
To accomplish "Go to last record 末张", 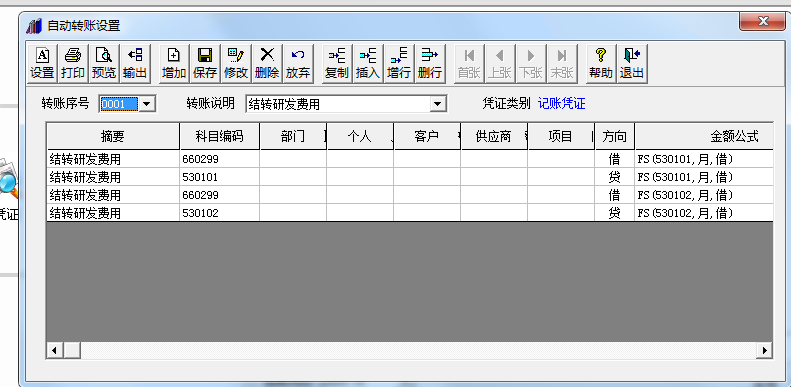I will (x=562, y=64).
